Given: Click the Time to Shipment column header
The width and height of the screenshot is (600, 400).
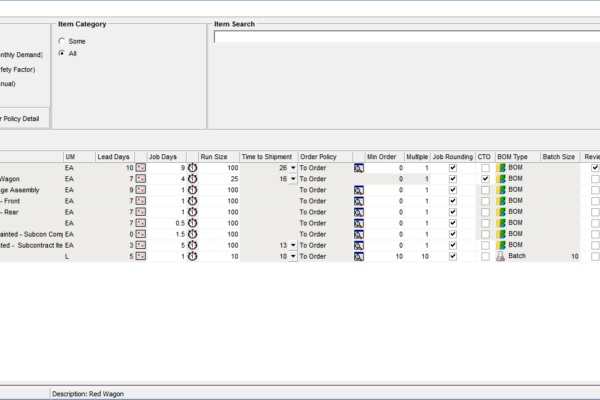Looking at the screenshot, I should point(269,157).
